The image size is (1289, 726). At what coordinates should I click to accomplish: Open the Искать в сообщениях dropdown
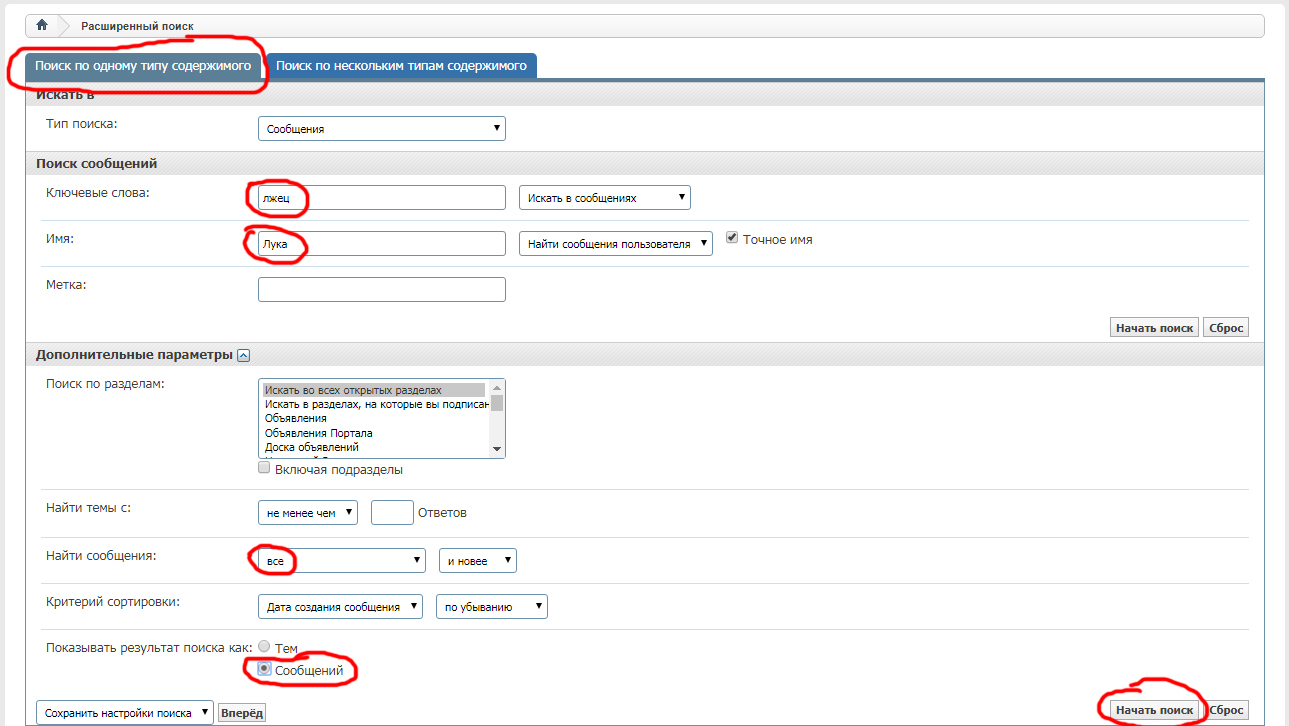[x=605, y=198]
